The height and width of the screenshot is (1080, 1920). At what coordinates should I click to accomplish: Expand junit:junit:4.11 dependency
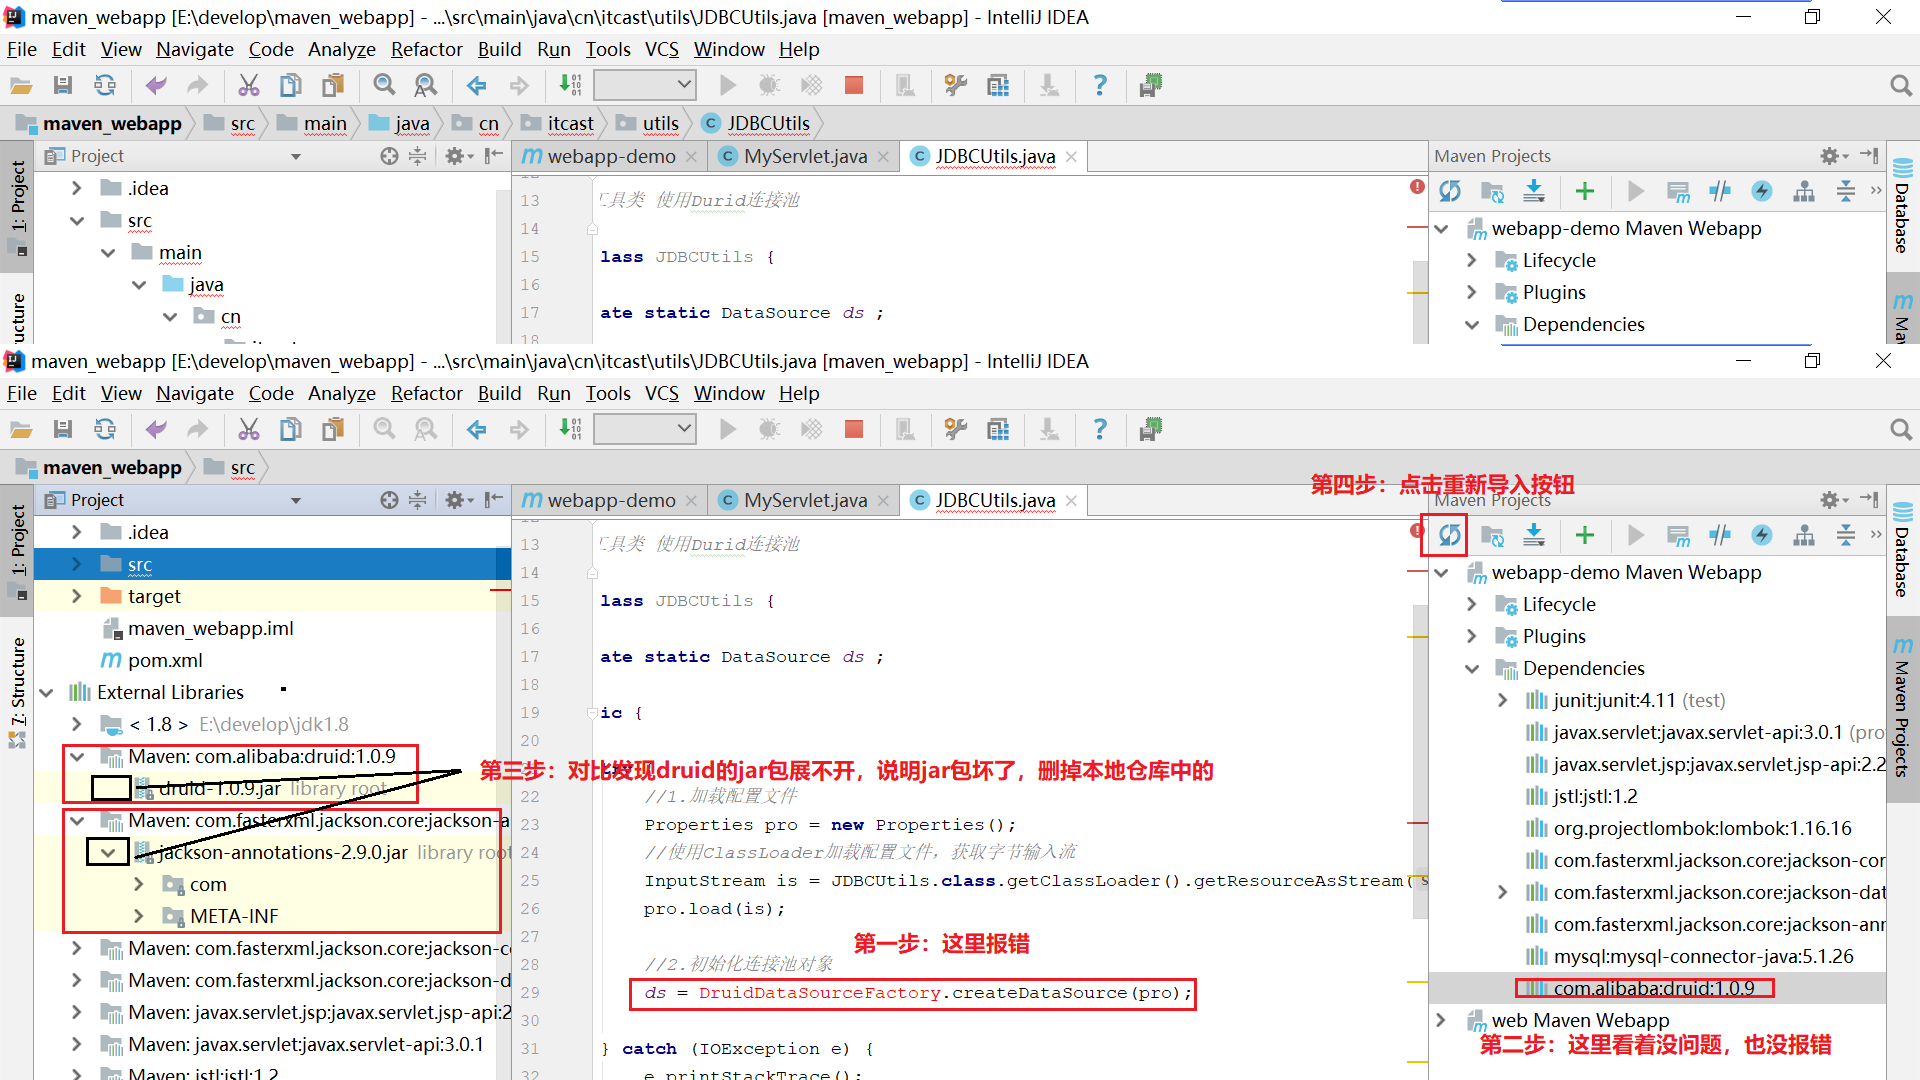point(1503,700)
